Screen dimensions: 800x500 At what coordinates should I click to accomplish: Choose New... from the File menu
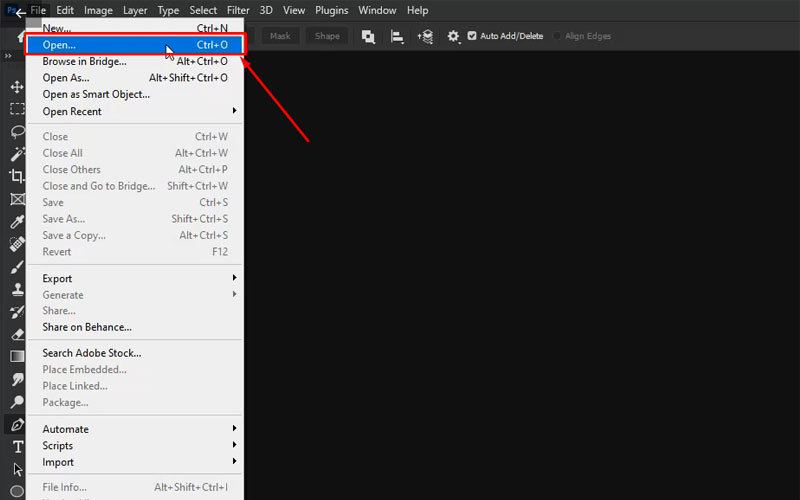(135, 28)
